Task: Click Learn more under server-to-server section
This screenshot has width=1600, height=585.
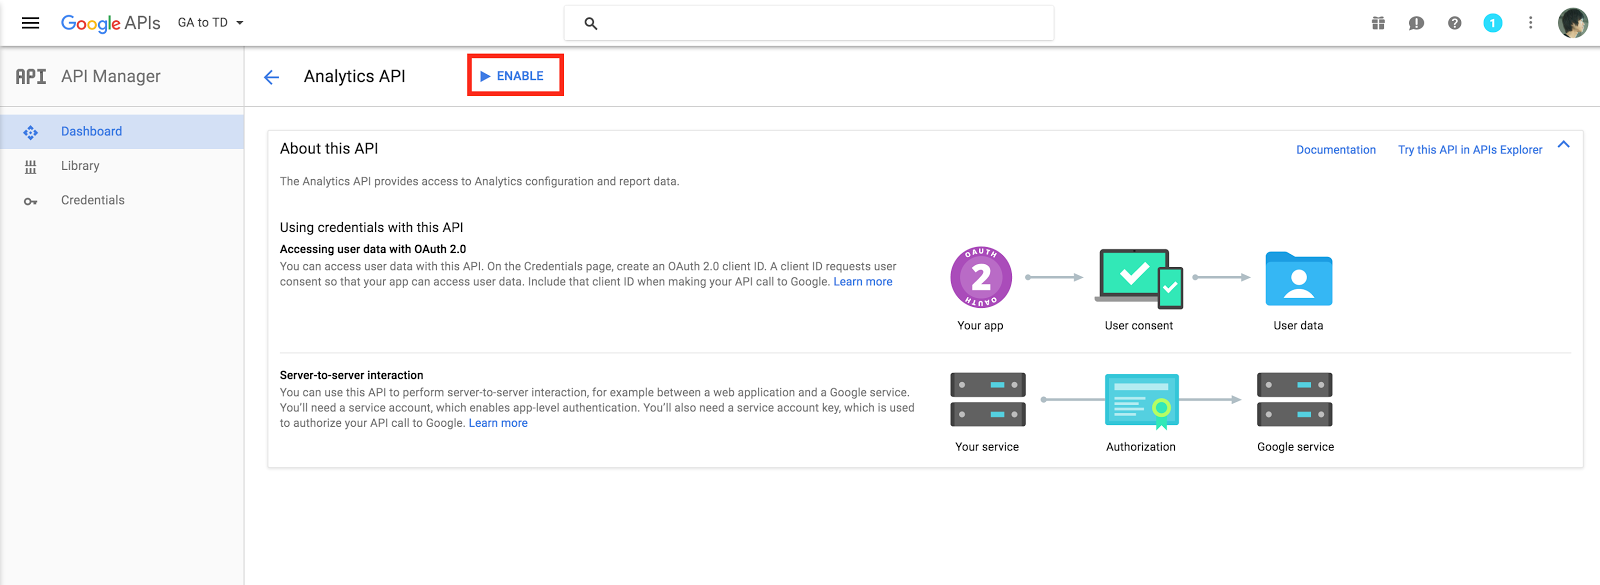Action: pyautogui.click(x=498, y=424)
